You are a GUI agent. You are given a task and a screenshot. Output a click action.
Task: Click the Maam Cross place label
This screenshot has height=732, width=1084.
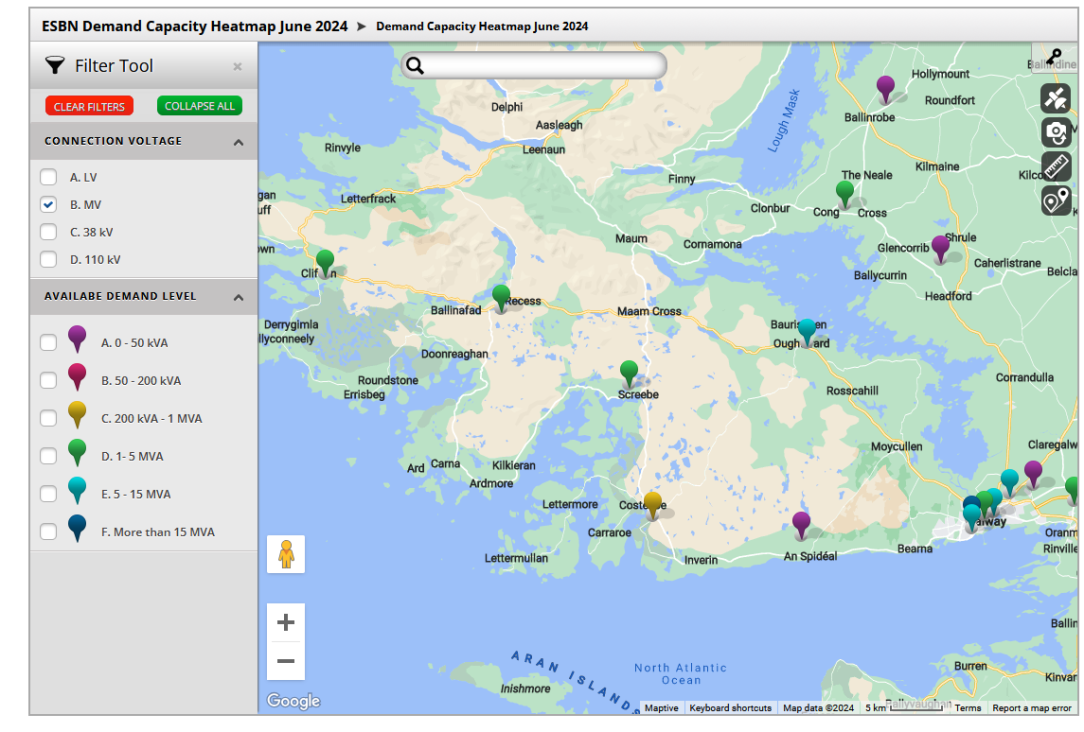648,311
